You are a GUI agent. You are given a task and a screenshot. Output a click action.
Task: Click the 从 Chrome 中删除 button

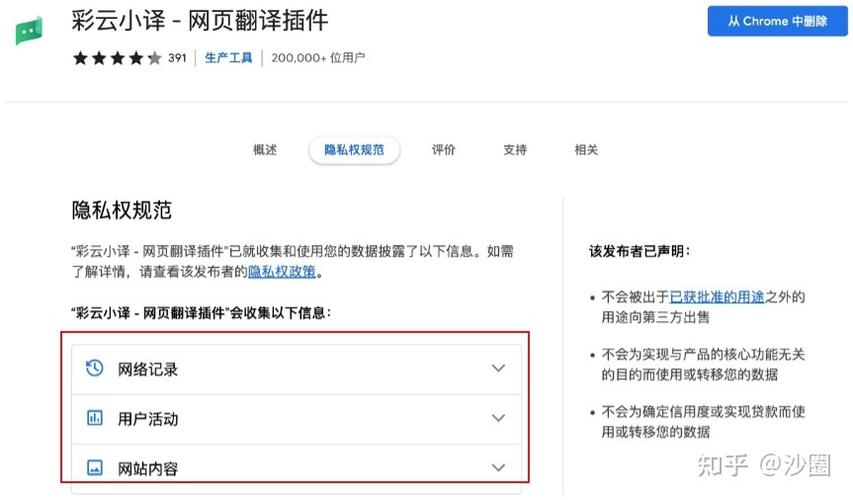pyautogui.click(x=777, y=21)
